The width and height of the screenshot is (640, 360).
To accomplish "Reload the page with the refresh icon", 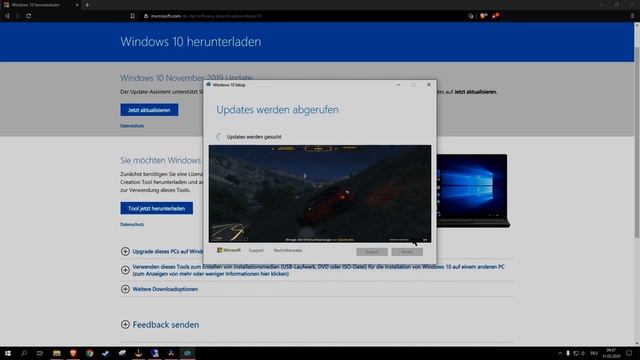I will (29, 16).
